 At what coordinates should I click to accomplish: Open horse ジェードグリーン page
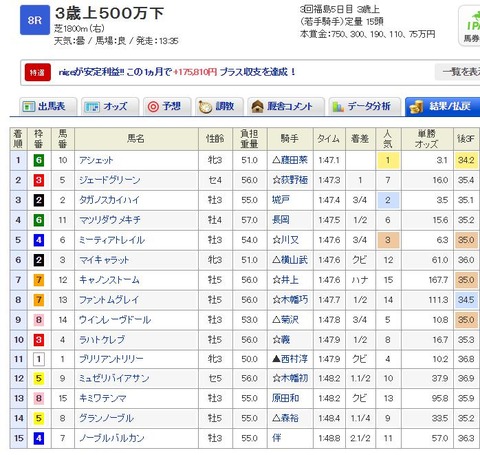[110, 180]
